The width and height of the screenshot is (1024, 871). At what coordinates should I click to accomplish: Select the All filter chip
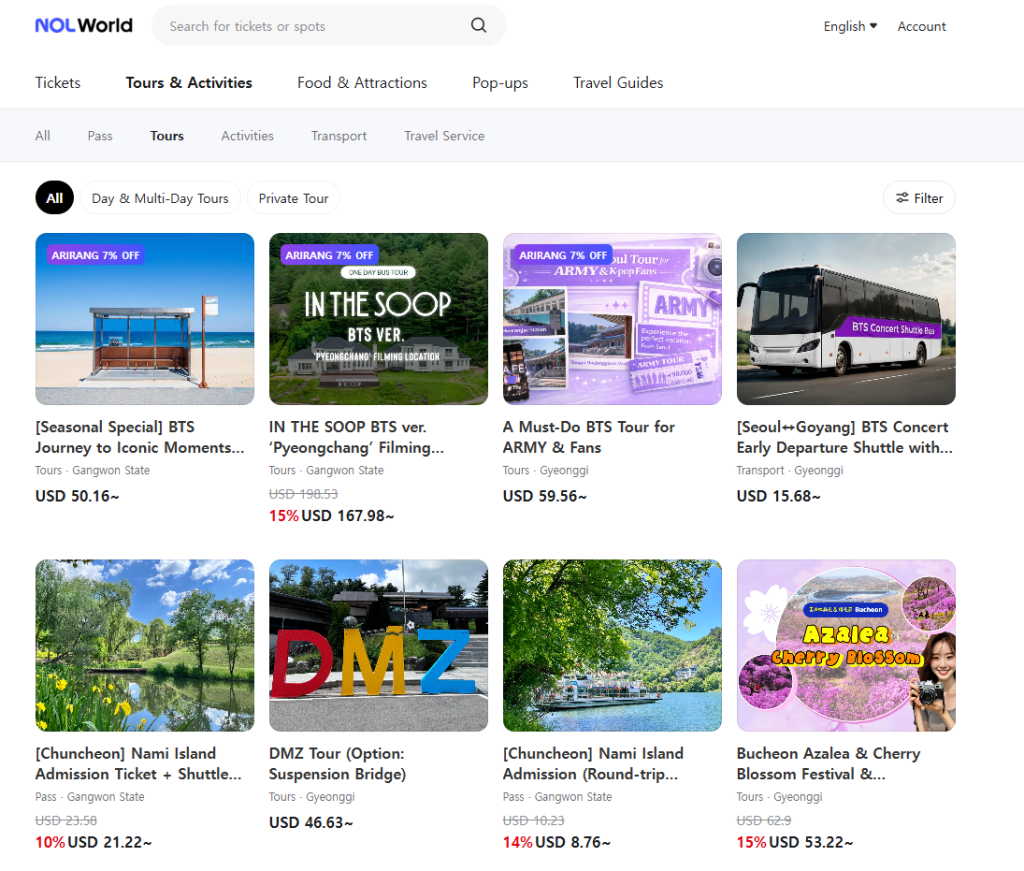[54, 198]
